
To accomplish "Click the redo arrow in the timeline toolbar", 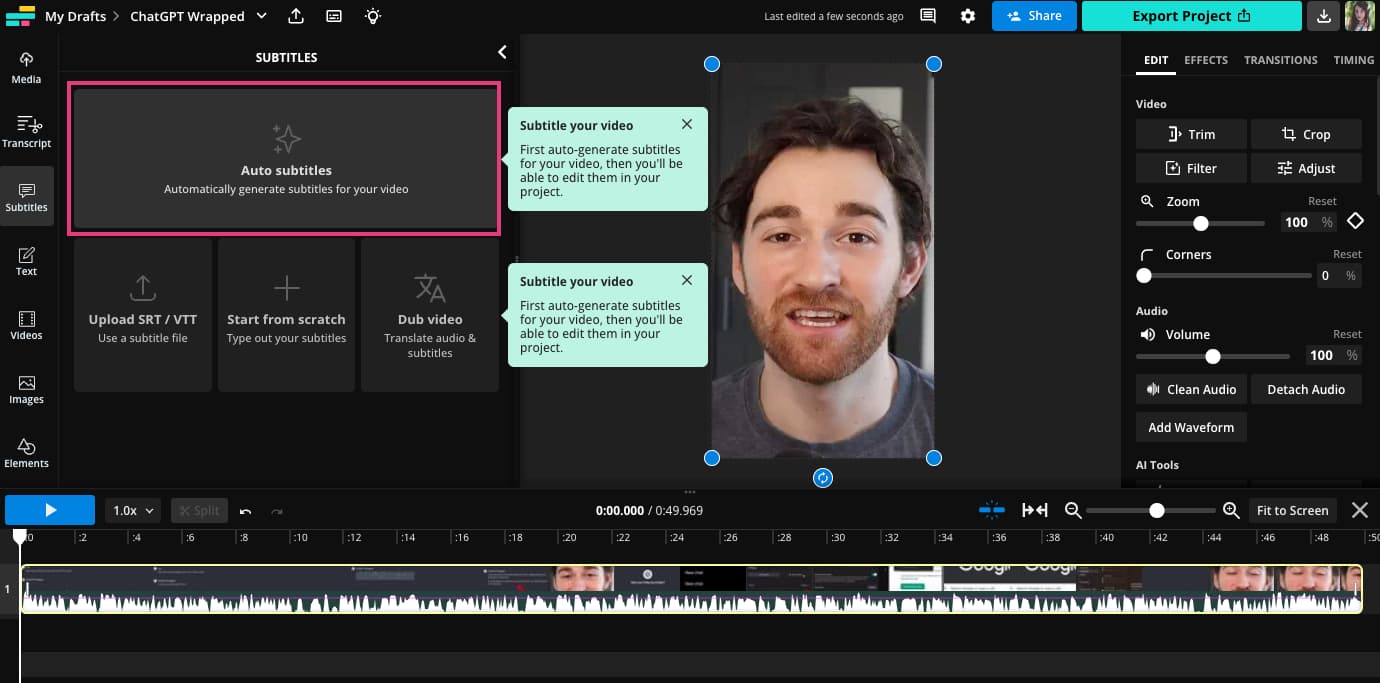I will click(x=277, y=510).
